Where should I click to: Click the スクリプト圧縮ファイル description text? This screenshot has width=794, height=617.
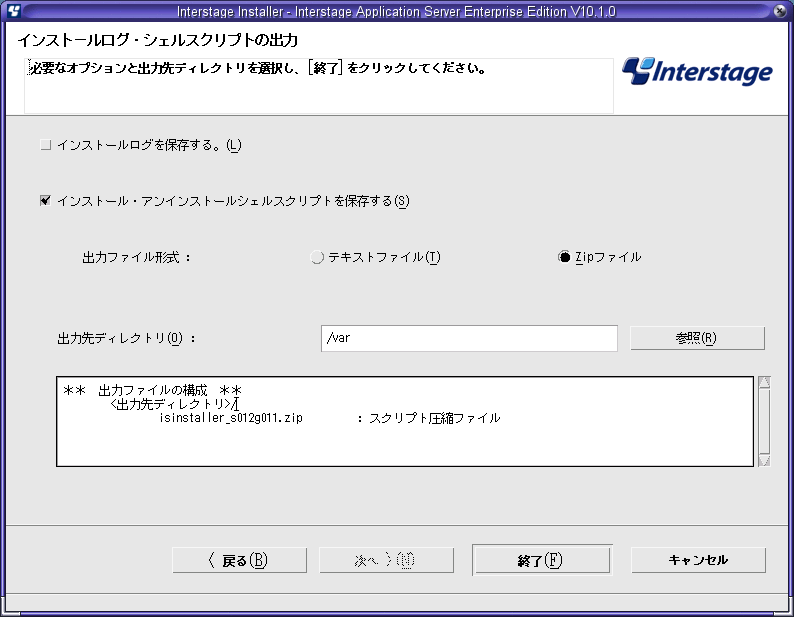[434, 418]
